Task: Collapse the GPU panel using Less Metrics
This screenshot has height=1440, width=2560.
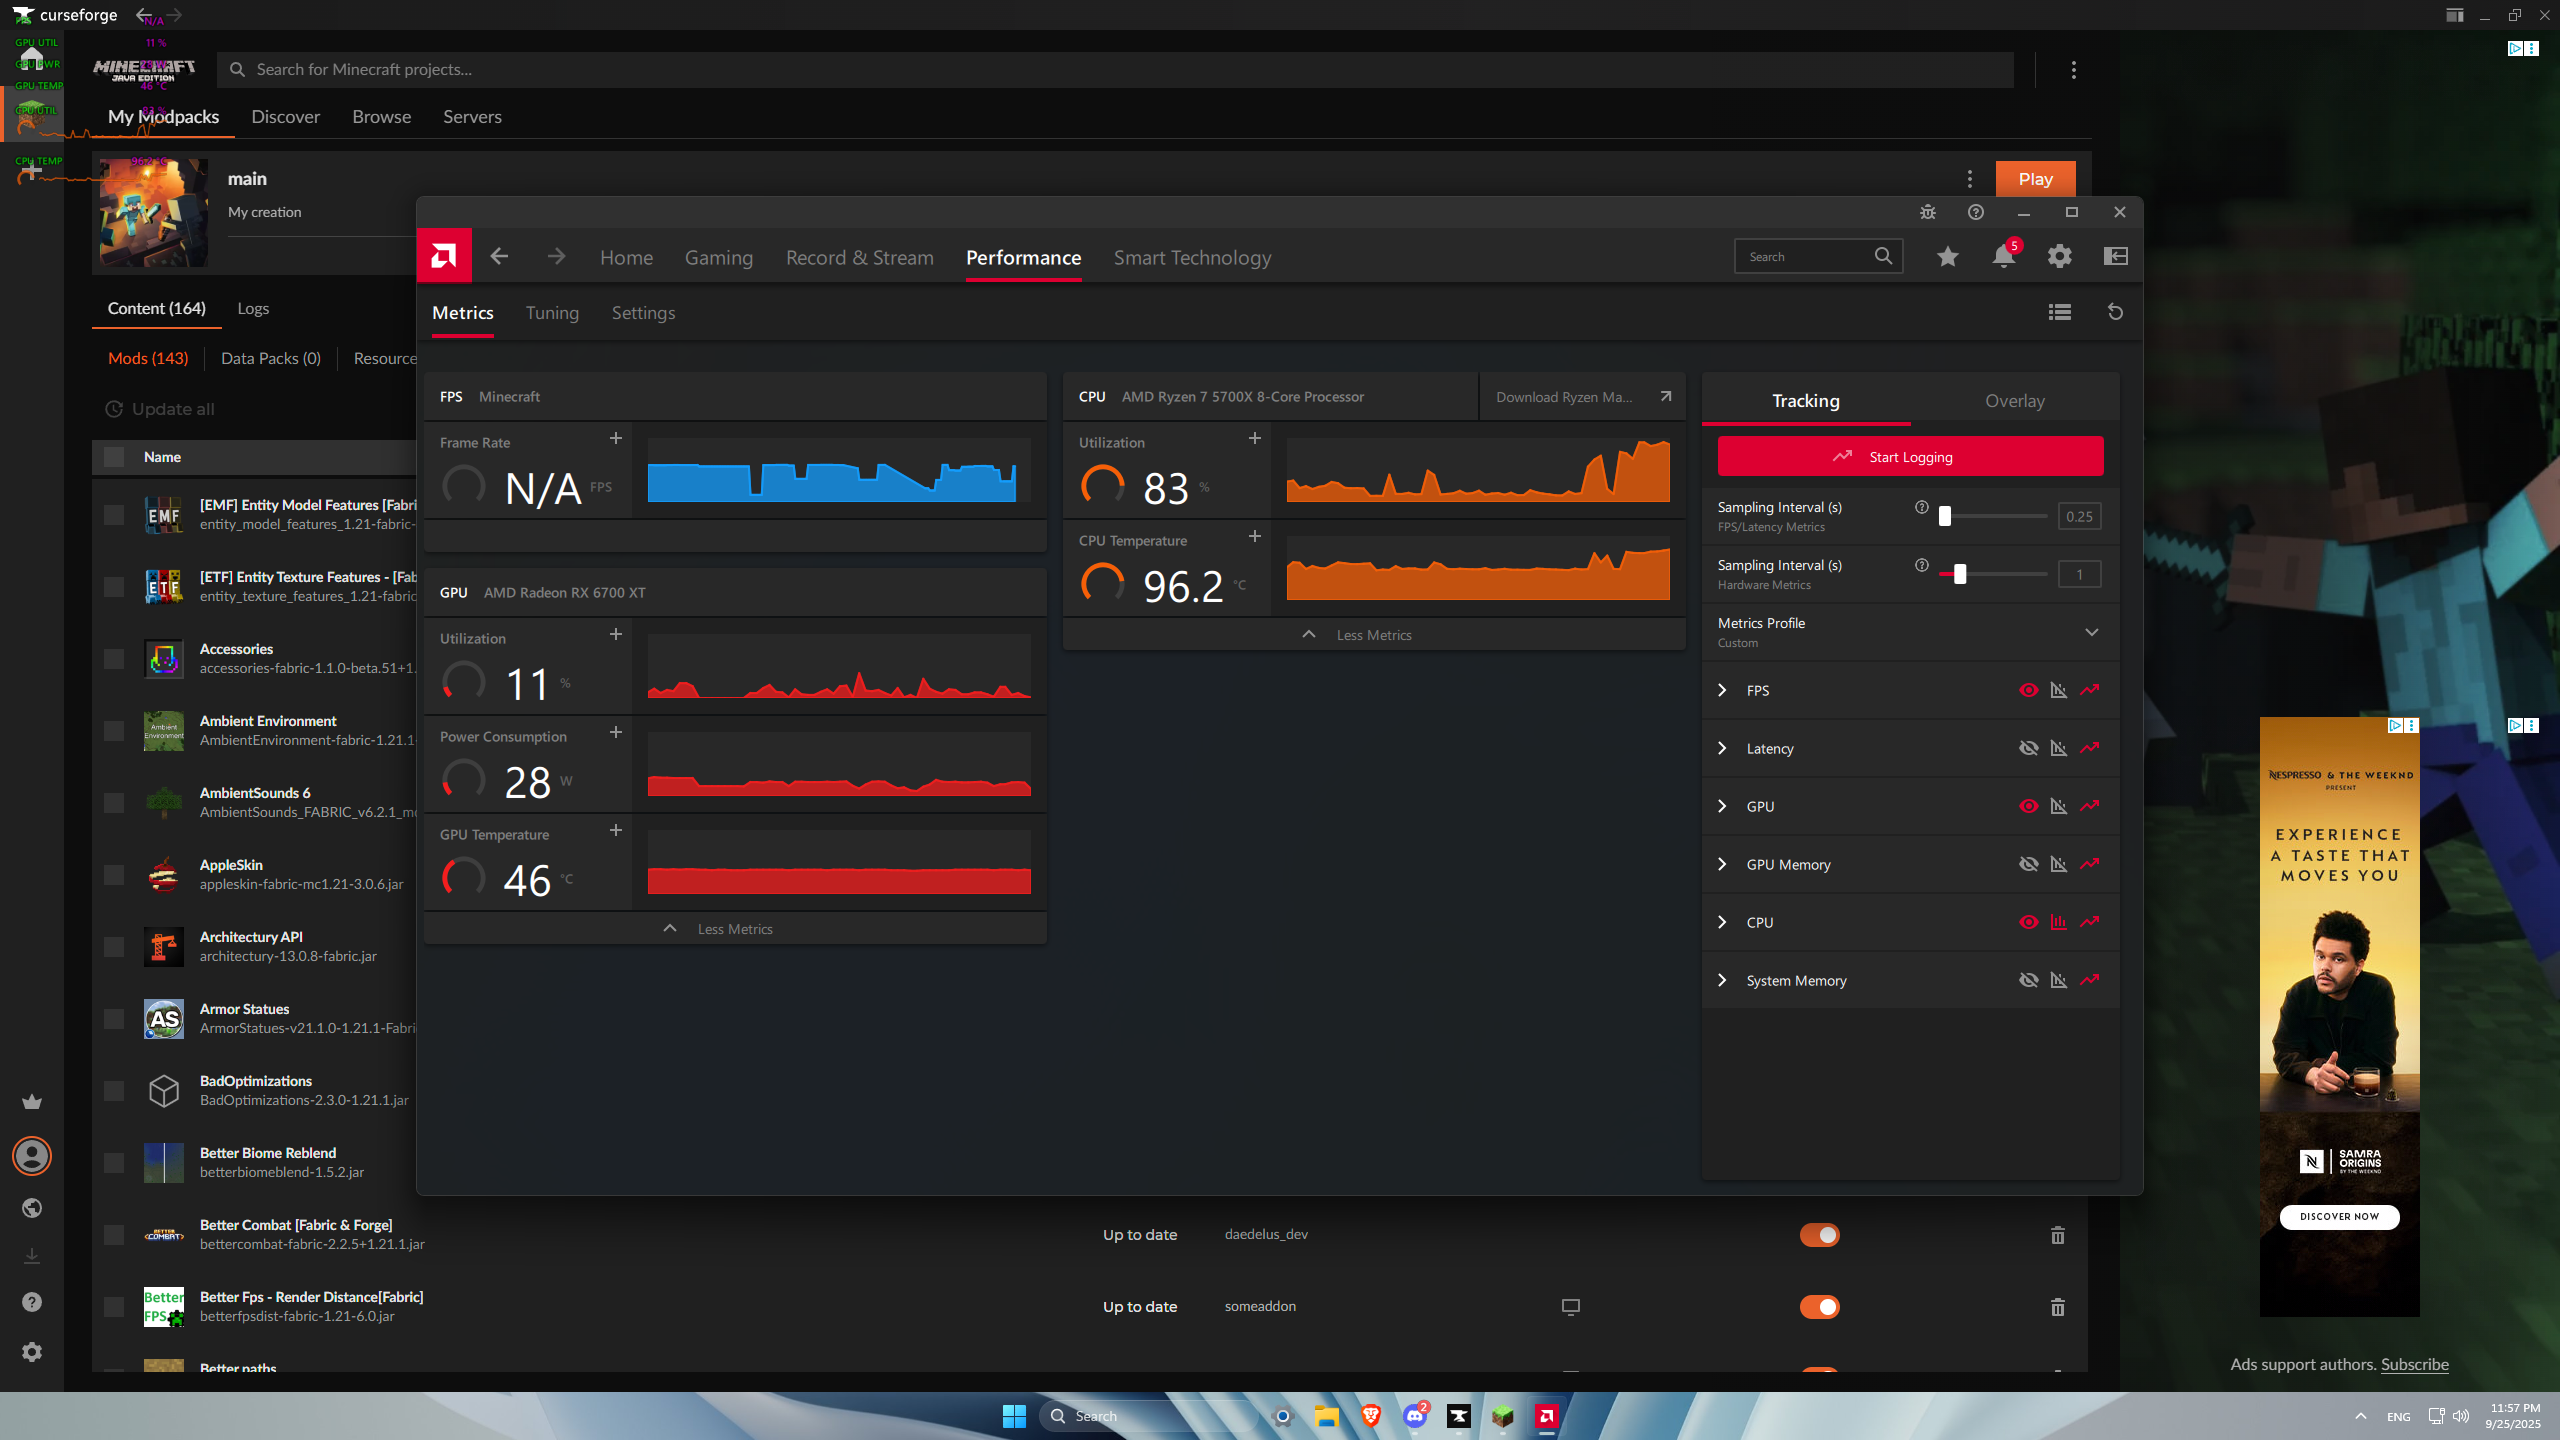Action: [x=734, y=929]
